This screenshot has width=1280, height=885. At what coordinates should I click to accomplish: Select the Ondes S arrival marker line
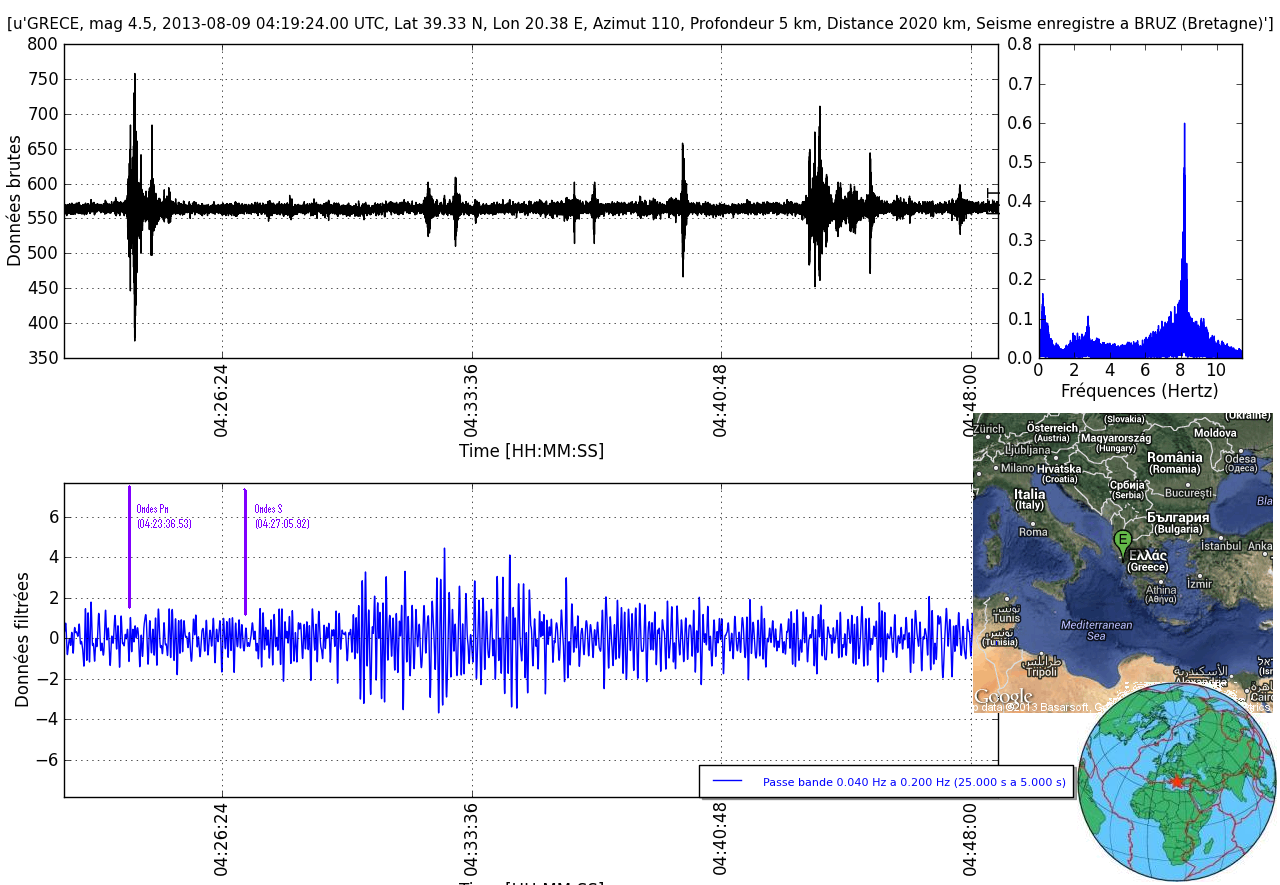tap(245, 551)
